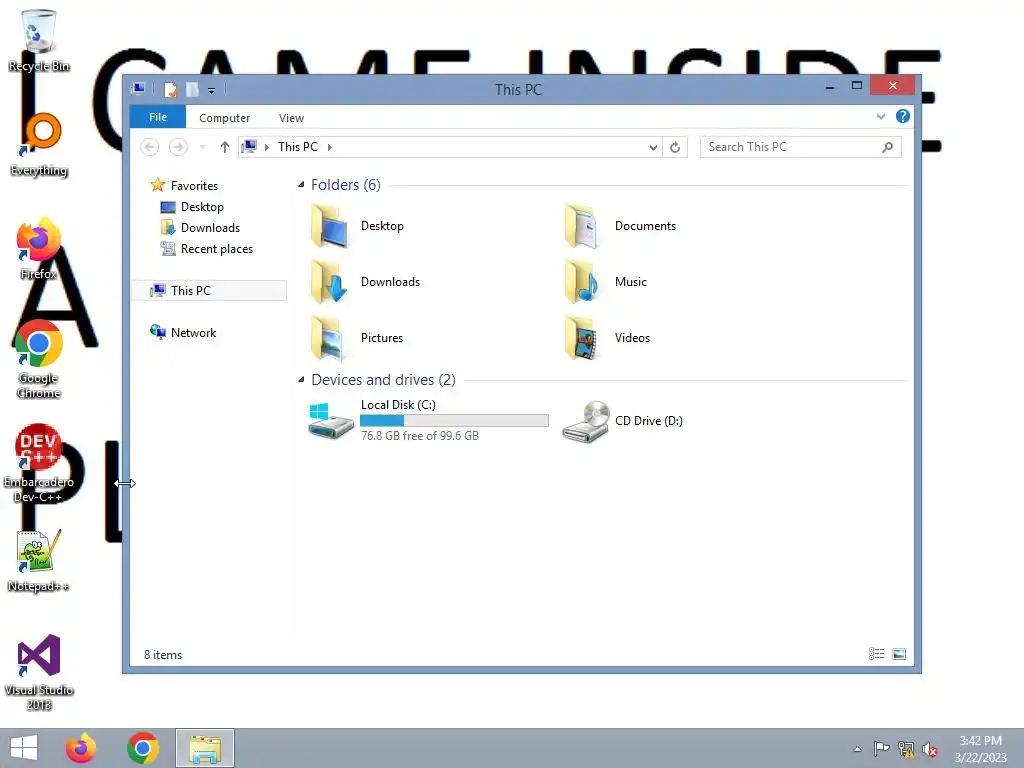Click This PC breadcrumb in address bar

298,147
